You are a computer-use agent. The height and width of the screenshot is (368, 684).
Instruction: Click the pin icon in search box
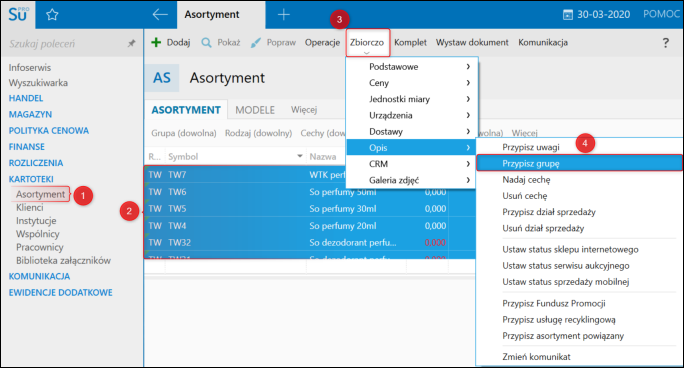tap(131, 43)
